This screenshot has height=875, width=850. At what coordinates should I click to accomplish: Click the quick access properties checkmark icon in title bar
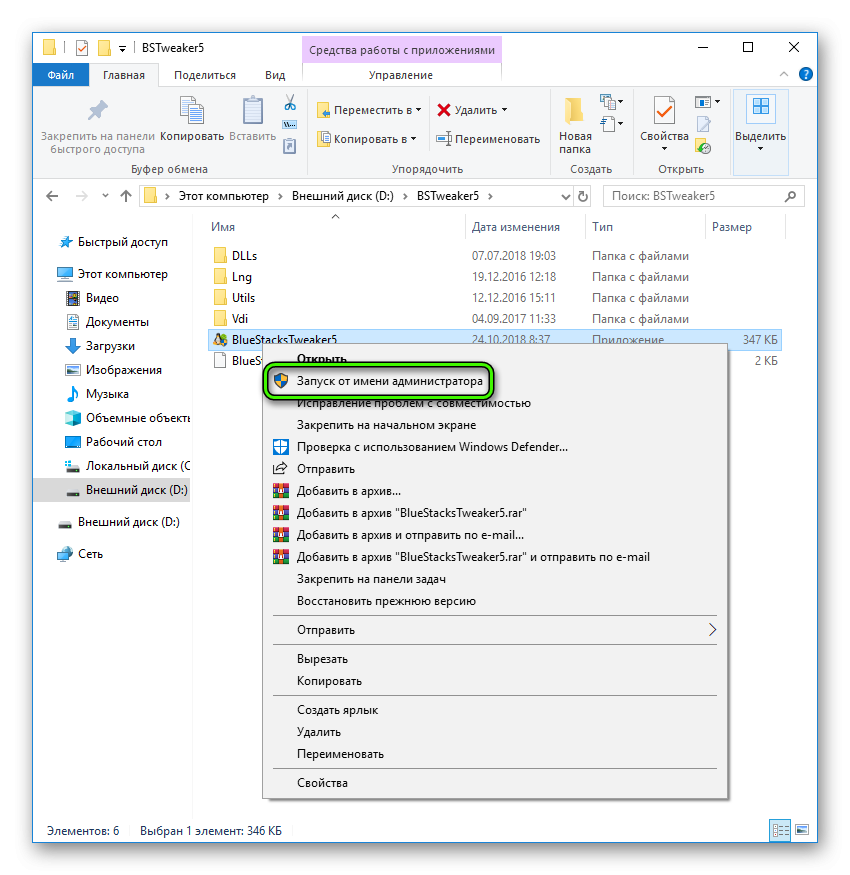point(82,48)
